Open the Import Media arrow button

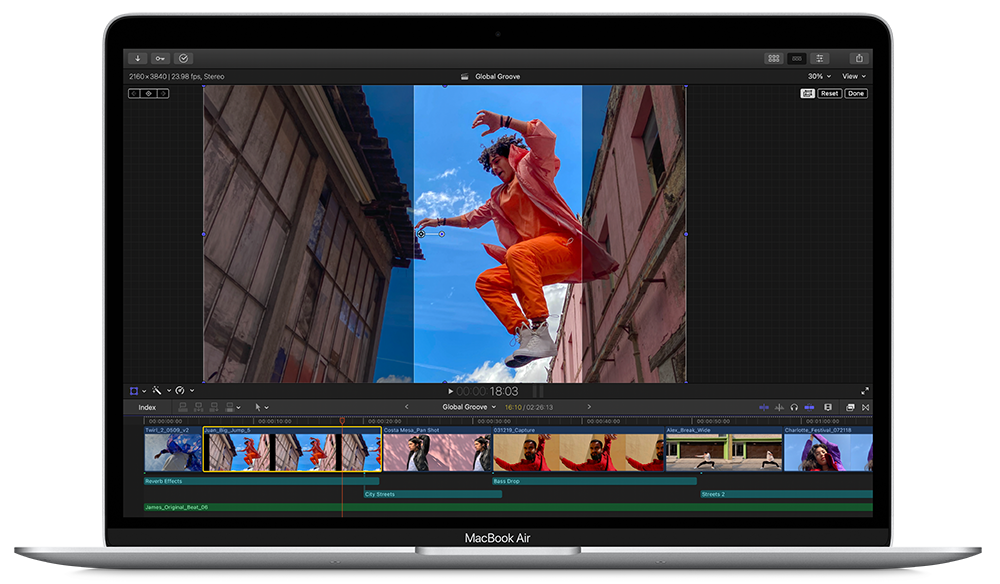138,58
